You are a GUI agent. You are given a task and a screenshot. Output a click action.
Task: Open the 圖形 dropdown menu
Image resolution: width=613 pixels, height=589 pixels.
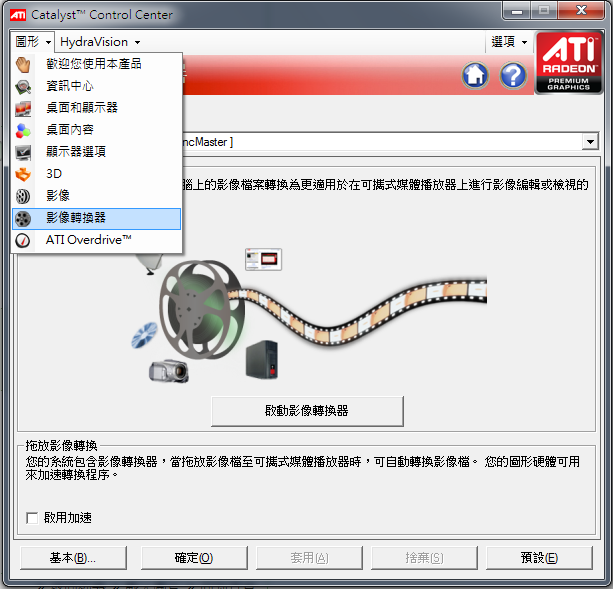point(32,41)
